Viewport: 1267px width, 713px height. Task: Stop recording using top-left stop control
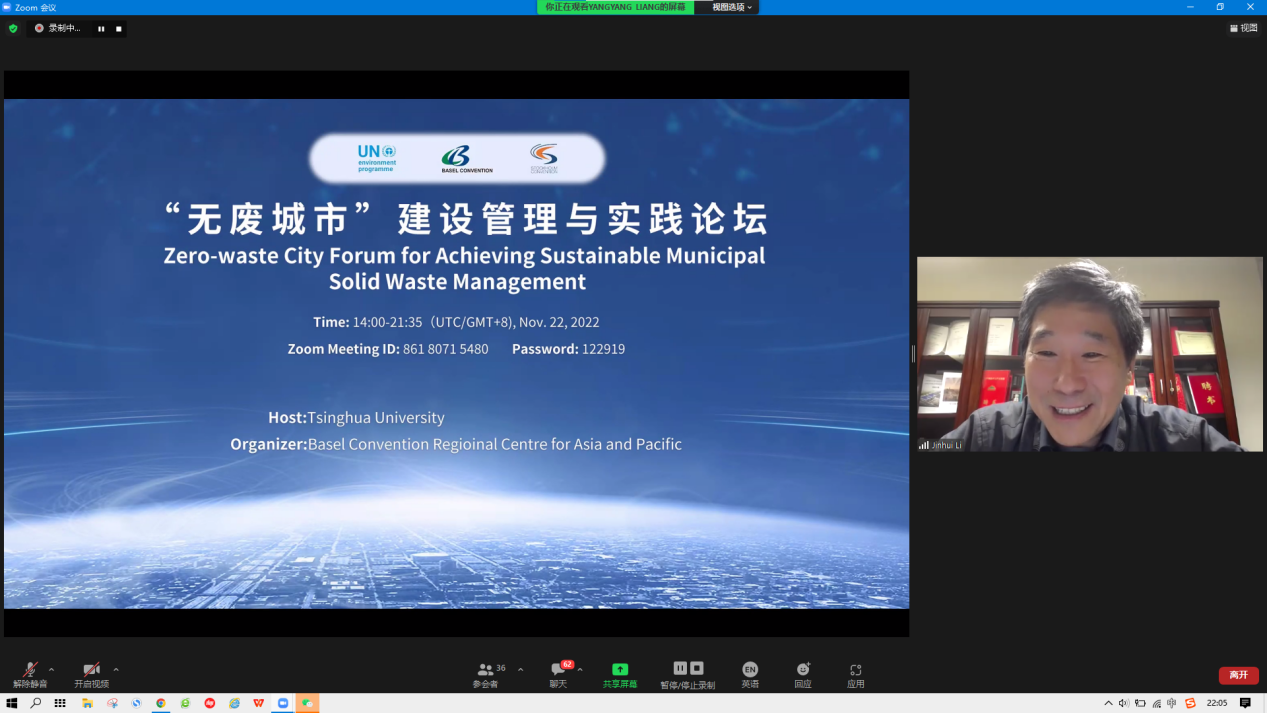(x=118, y=29)
